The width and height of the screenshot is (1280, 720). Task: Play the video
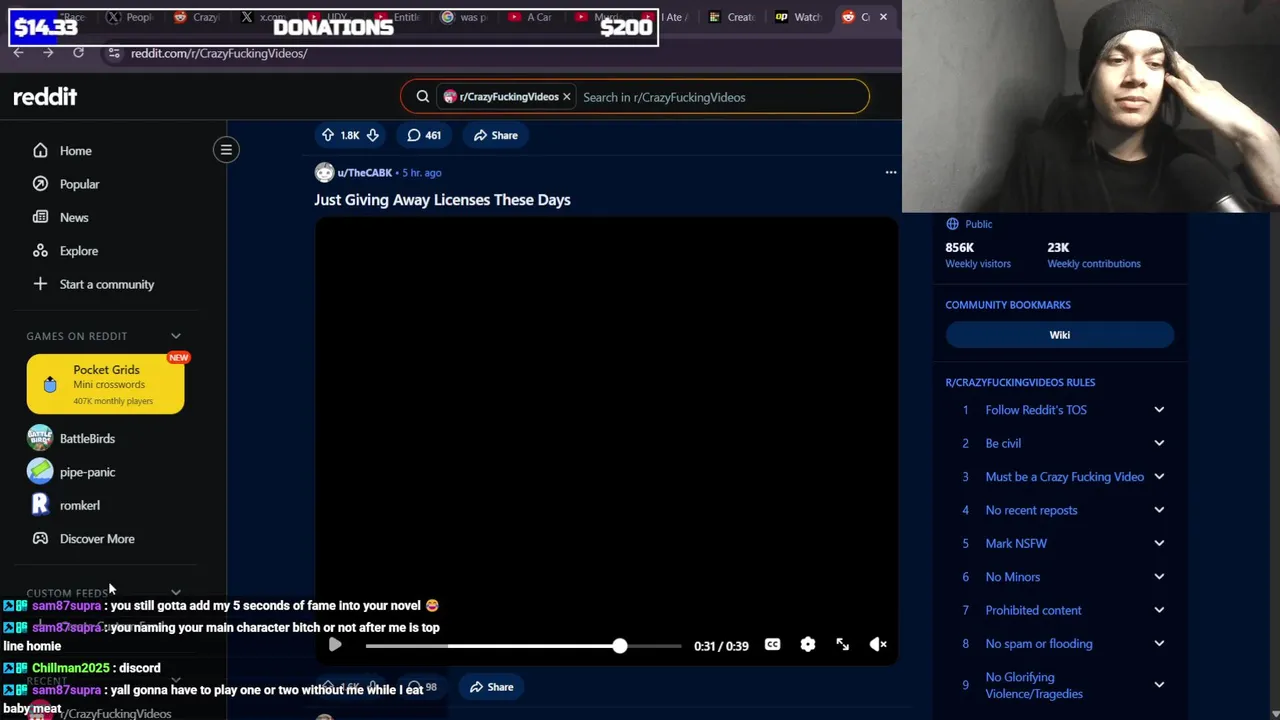(x=335, y=645)
